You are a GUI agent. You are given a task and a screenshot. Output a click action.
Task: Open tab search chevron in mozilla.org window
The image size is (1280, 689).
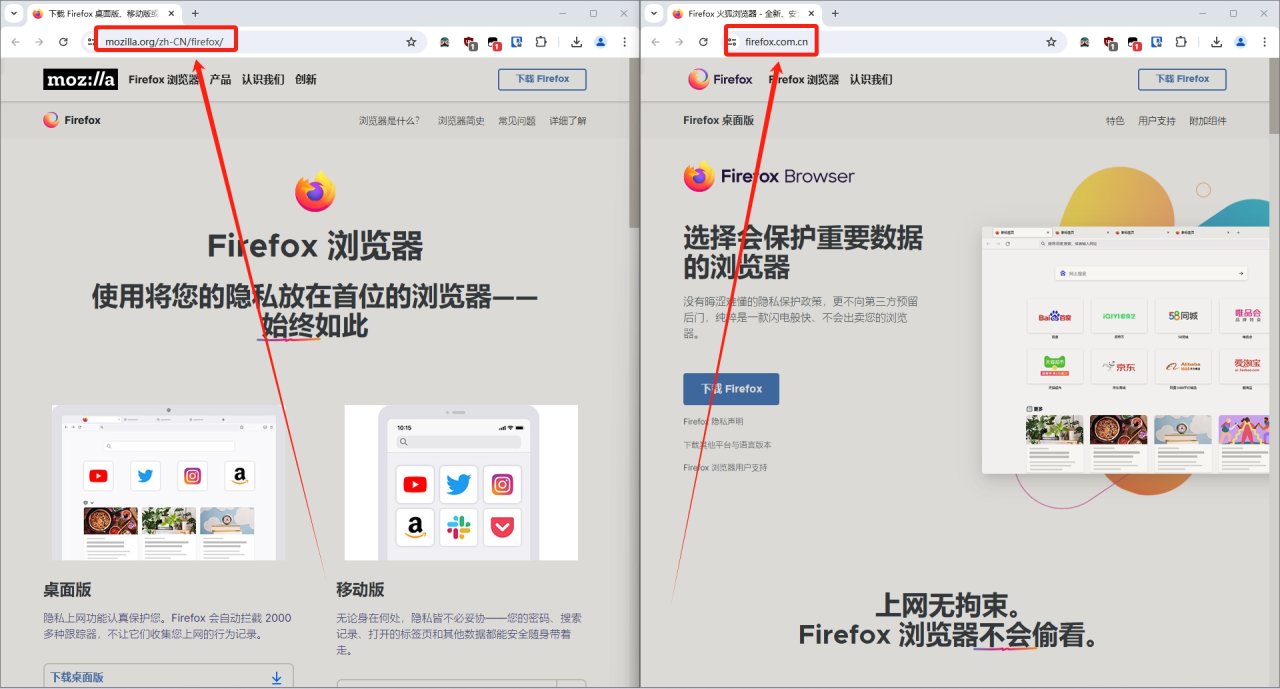pos(14,13)
